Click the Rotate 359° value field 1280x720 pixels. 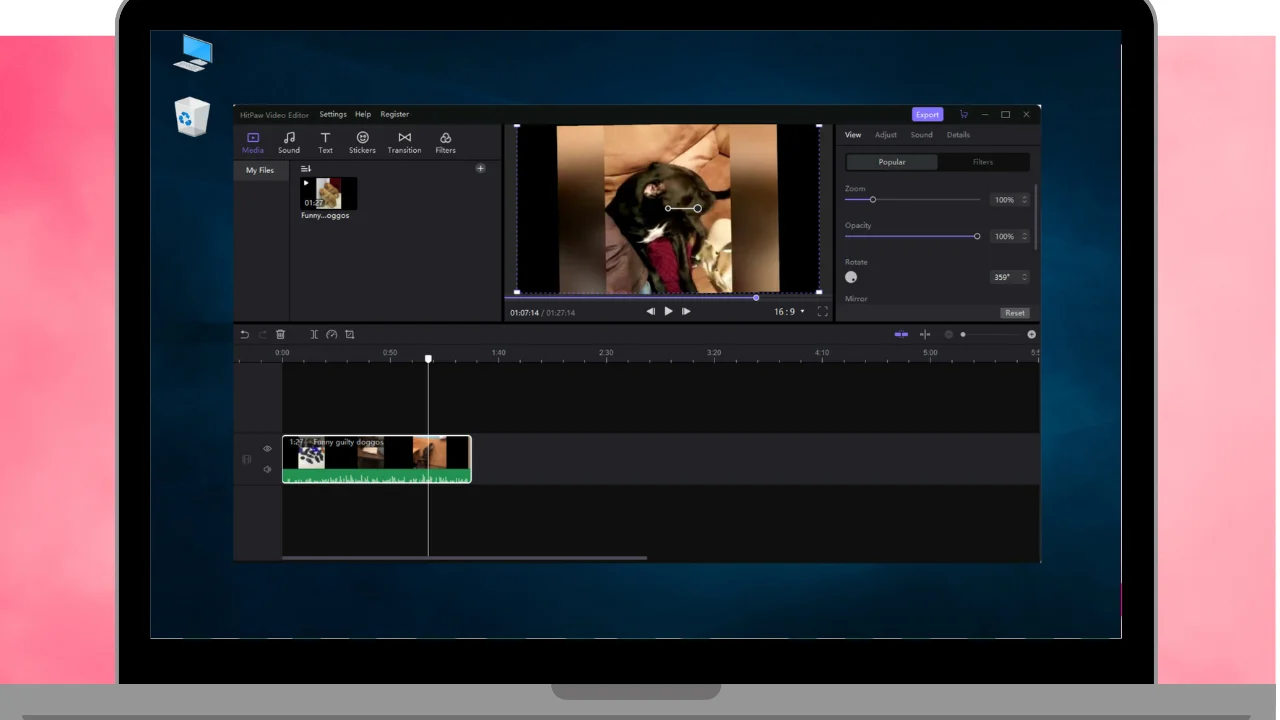tap(1002, 277)
